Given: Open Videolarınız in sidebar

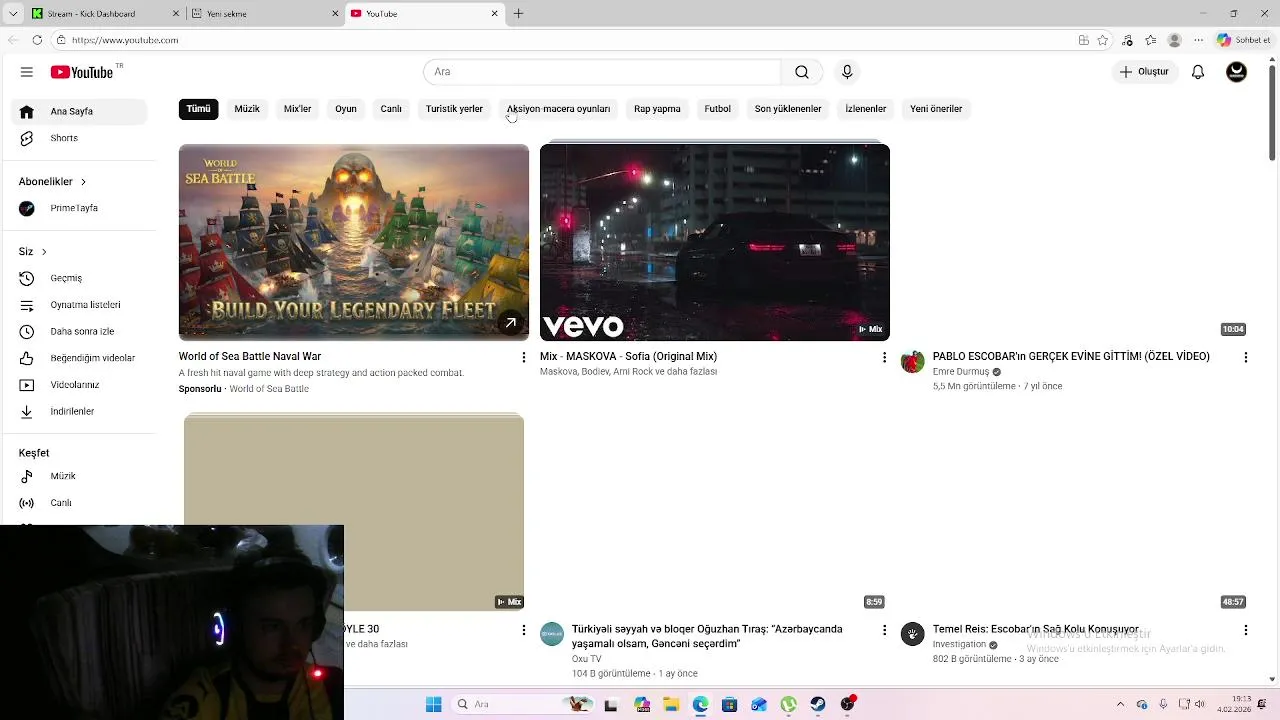Looking at the screenshot, I should 79,385.
